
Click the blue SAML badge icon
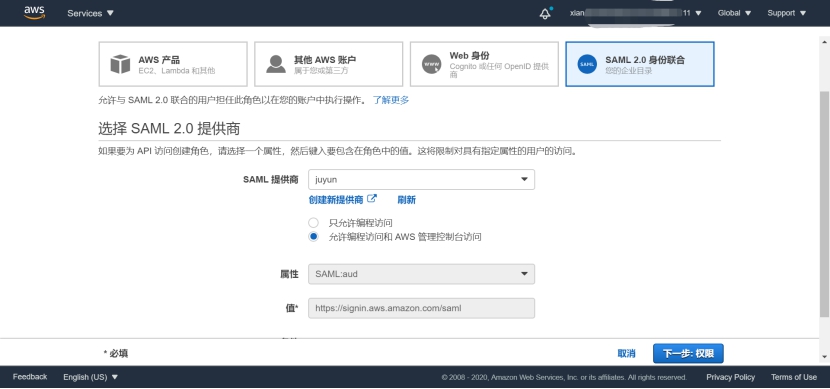click(x=587, y=64)
